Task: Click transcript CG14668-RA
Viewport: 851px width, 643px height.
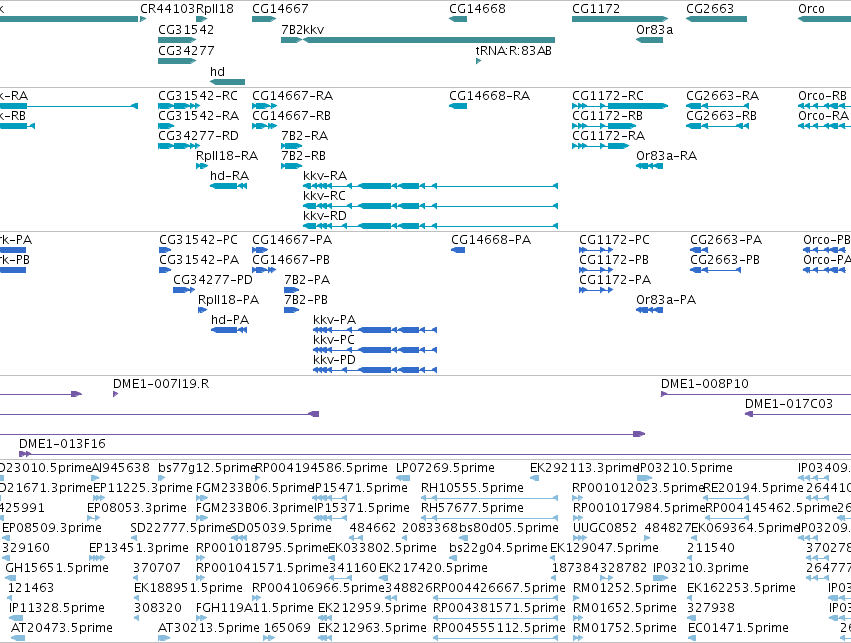Action: tap(458, 106)
